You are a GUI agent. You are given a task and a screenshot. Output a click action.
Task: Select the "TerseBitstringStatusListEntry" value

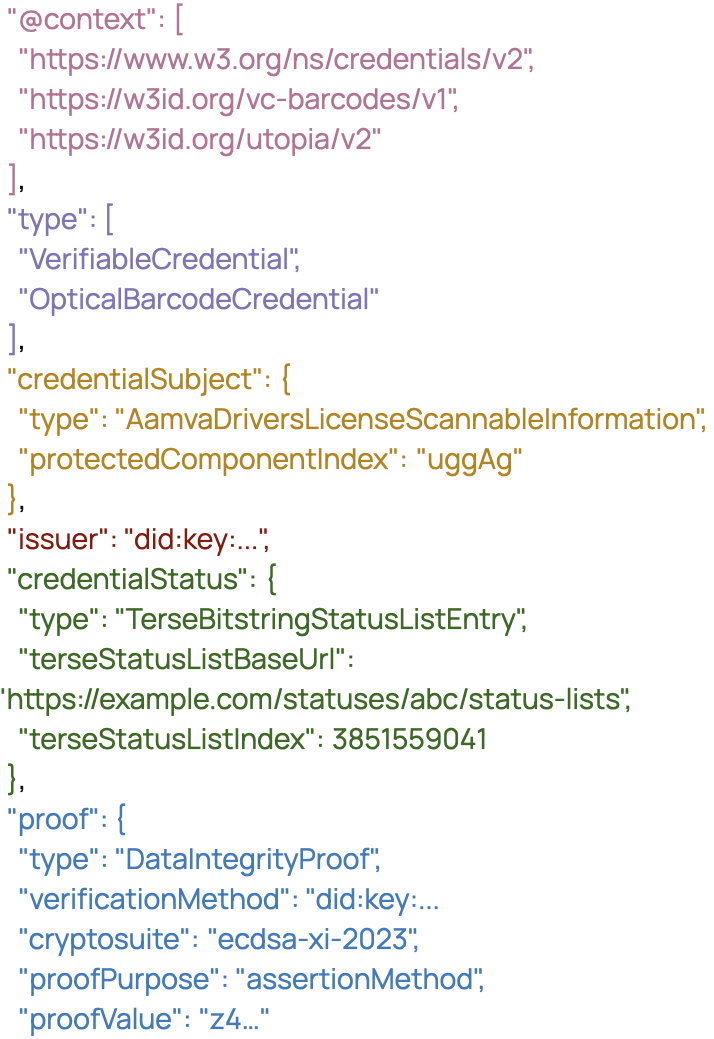pyautogui.click(x=321, y=620)
